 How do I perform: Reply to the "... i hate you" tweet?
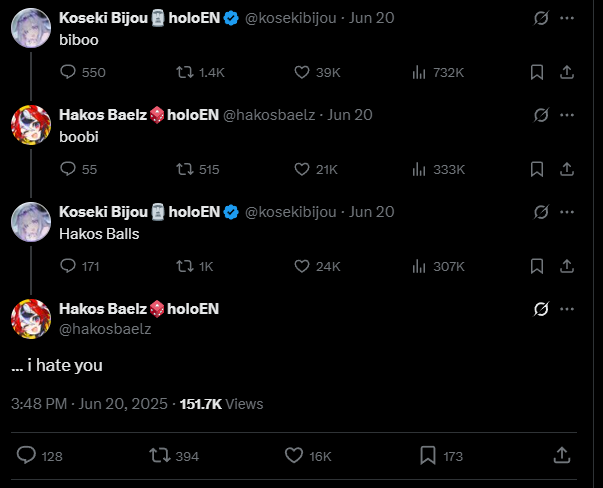click(x=27, y=455)
